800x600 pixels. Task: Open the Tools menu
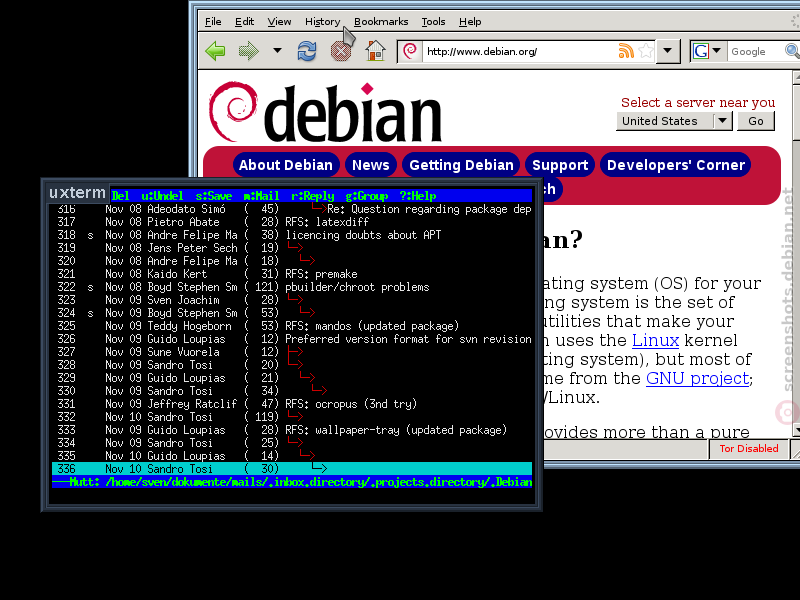click(x=433, y=21)
